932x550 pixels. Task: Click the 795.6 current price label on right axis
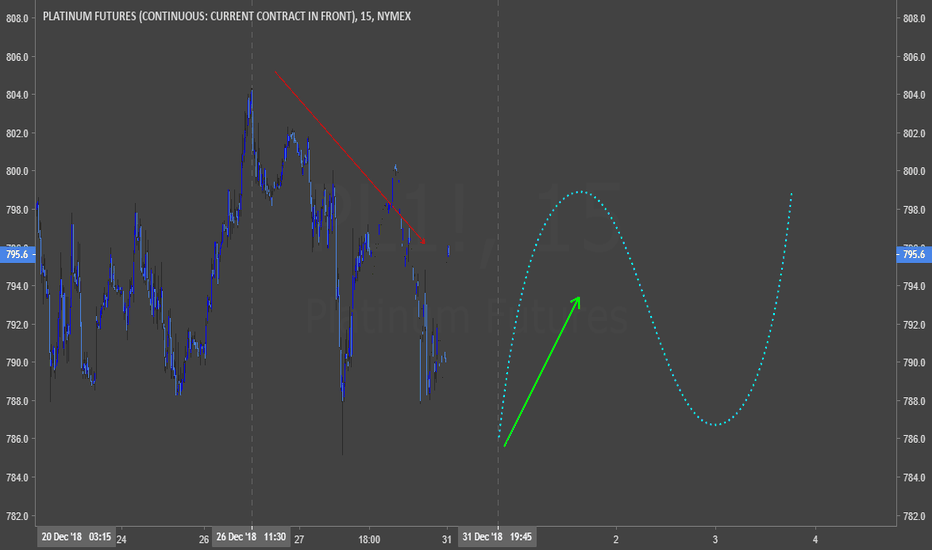[914, 254]
